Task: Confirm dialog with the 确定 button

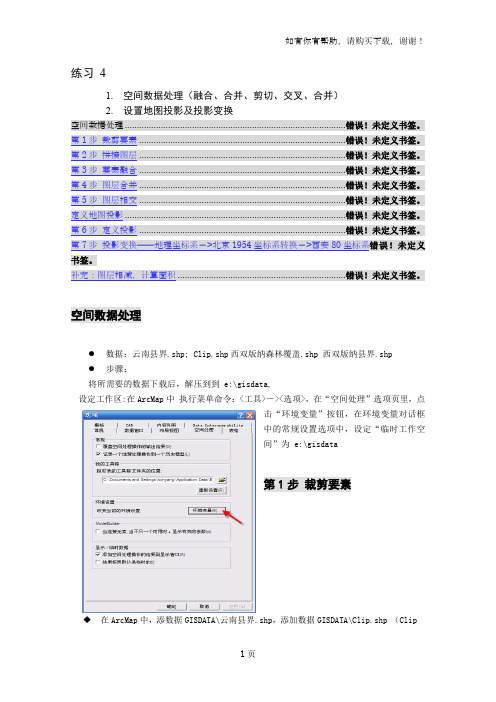Action: click(171, 607)
